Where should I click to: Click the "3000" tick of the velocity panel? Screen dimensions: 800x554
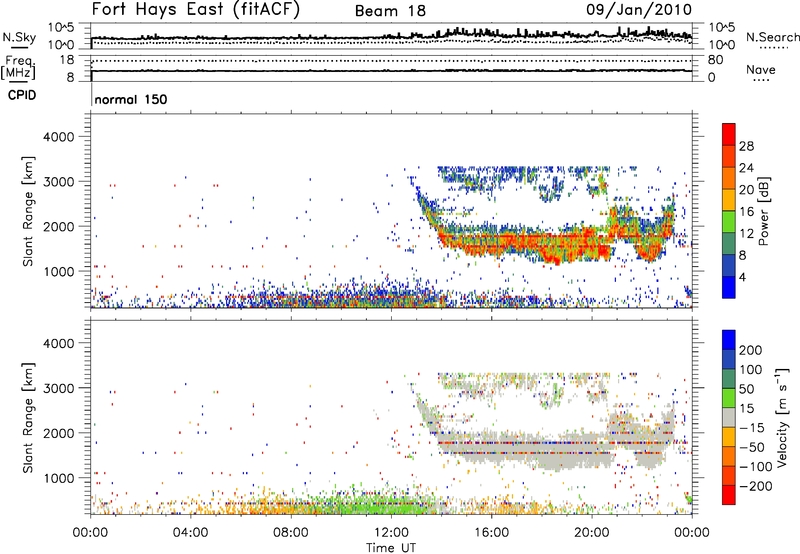59,388
